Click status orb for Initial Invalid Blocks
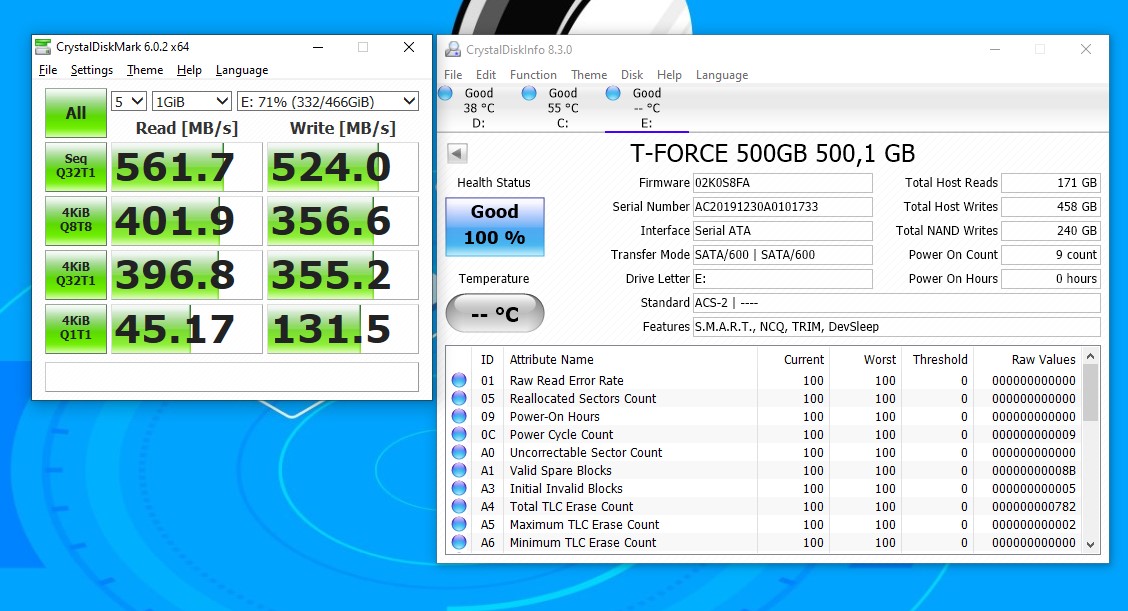The image size is (1128, 611). tap(459, 488)
